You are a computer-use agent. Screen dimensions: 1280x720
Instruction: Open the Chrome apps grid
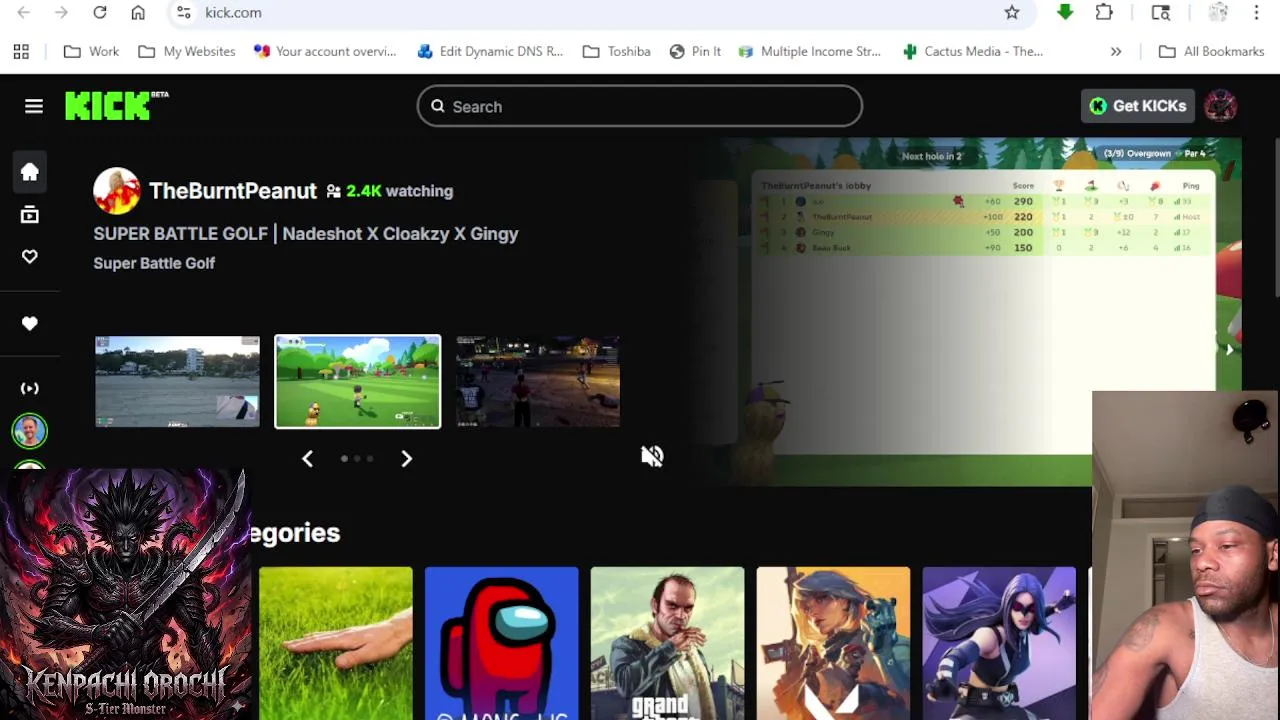point(21,51)
